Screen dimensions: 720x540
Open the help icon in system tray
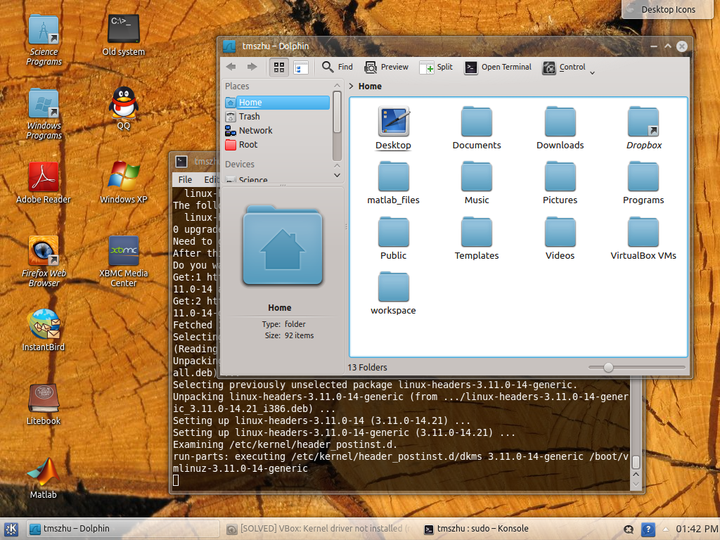tap(647, 529)
